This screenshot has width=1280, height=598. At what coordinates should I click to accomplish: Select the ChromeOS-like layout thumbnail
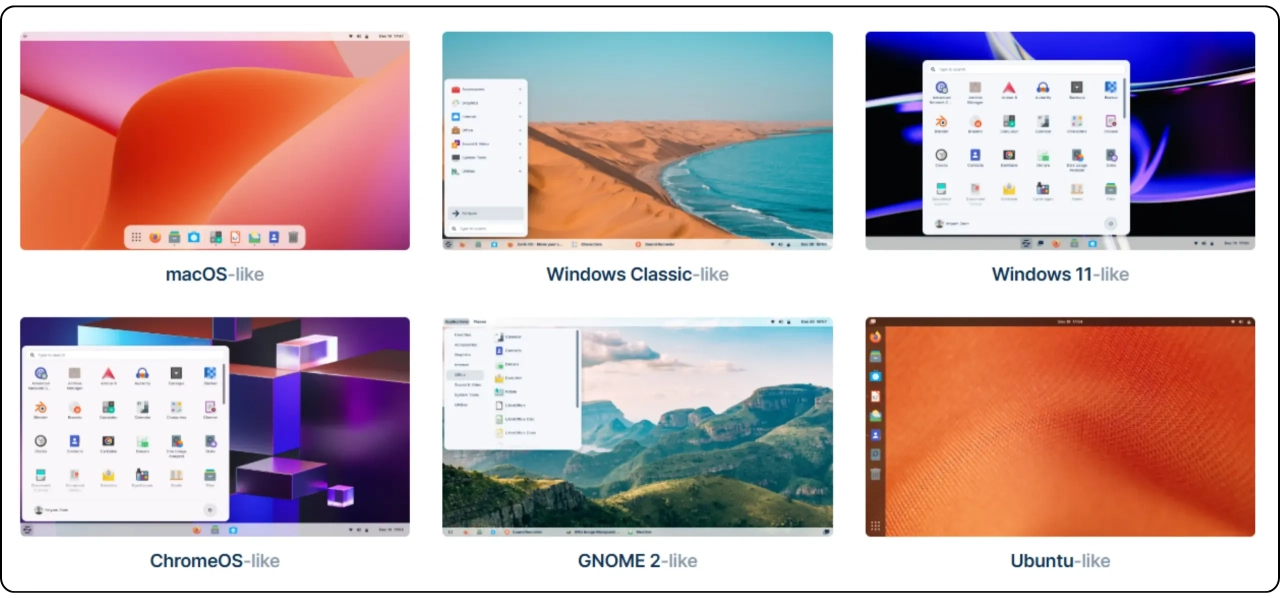[215, 427]
